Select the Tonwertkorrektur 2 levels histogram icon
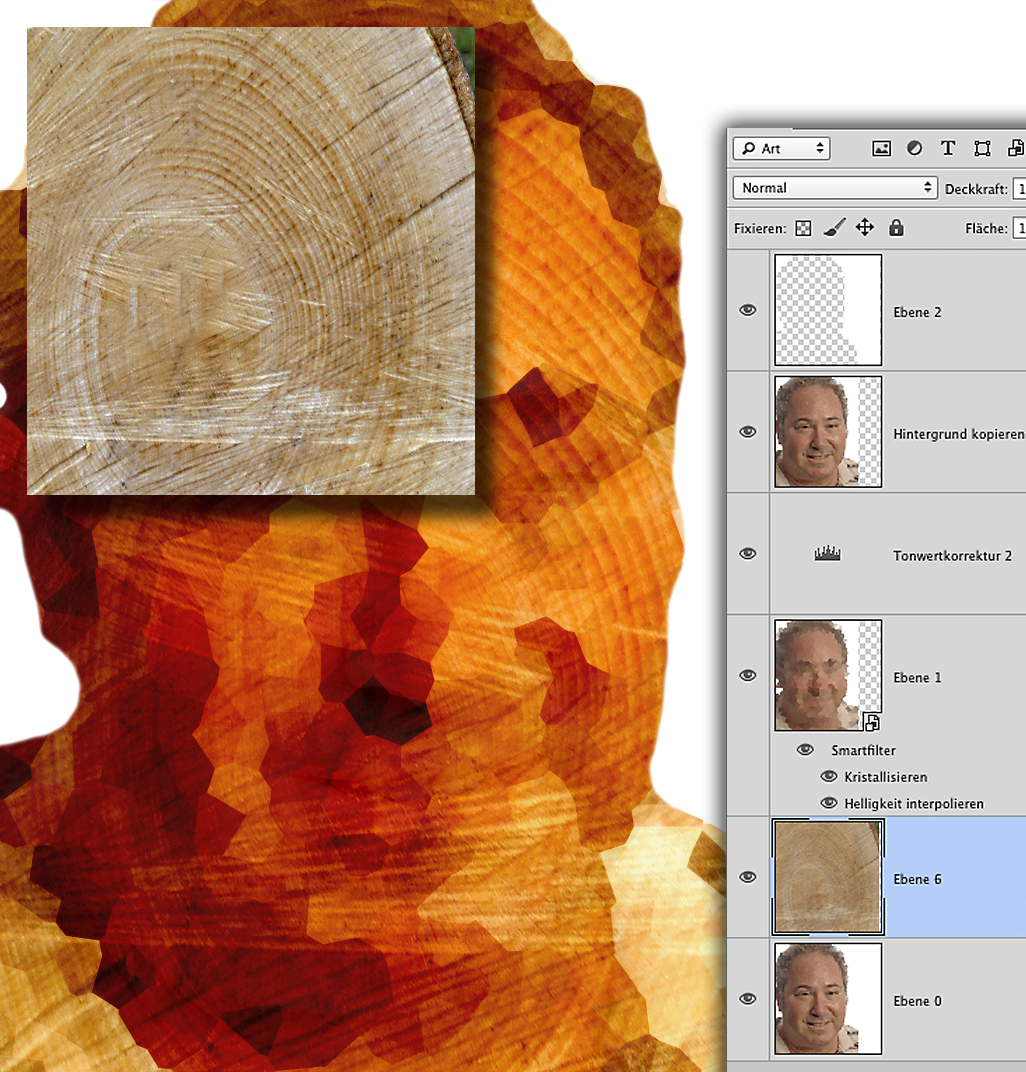The height and width of the screenshot is (1072, 1026). click(827, 553)
